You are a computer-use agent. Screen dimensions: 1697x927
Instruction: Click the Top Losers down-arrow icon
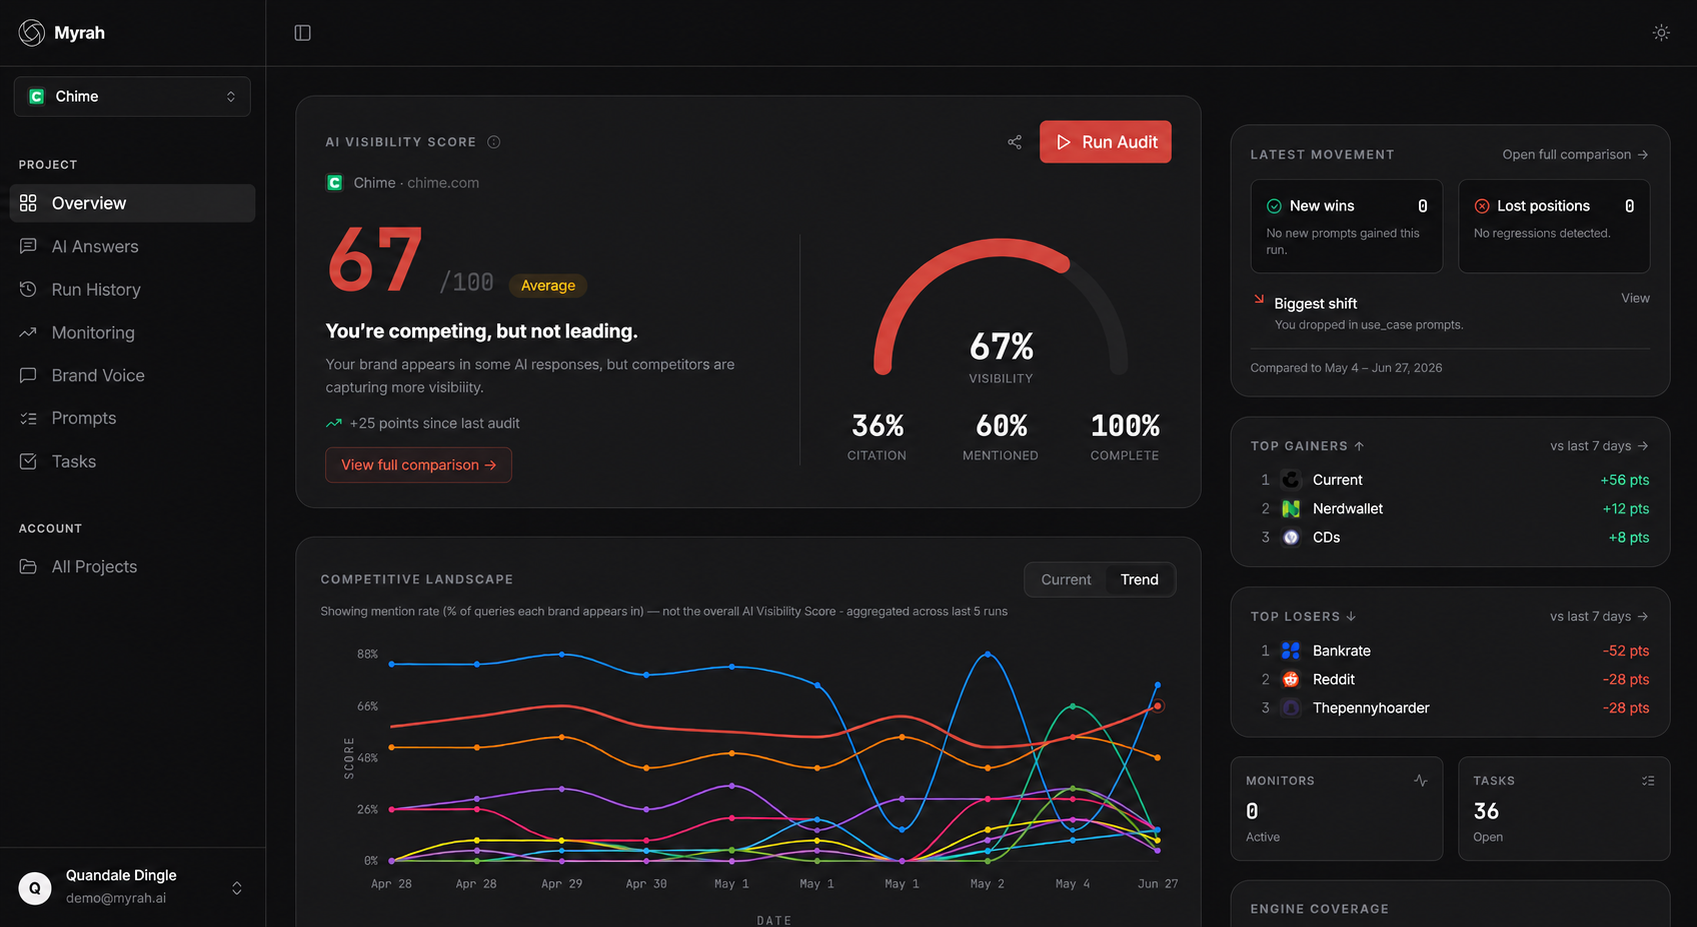pos(1351,617)
